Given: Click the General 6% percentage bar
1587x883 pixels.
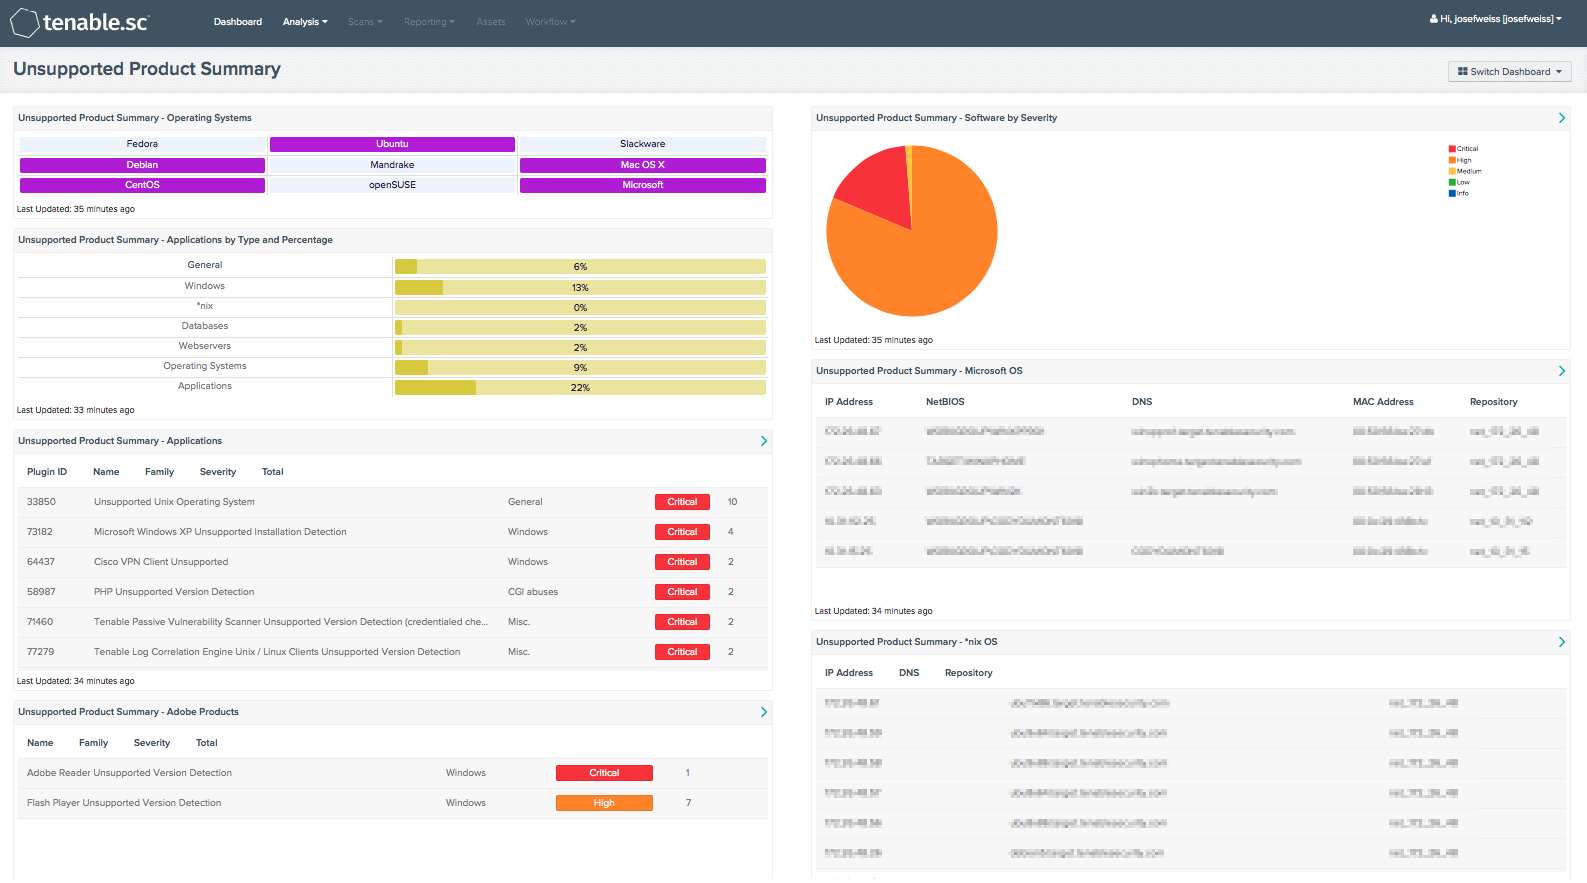Looking at the screenshot, I should point(580,267).
